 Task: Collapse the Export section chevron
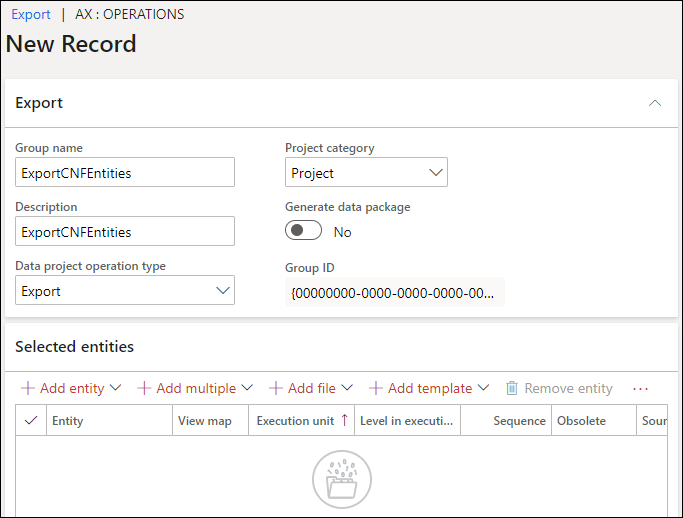(x=655, y=103)
